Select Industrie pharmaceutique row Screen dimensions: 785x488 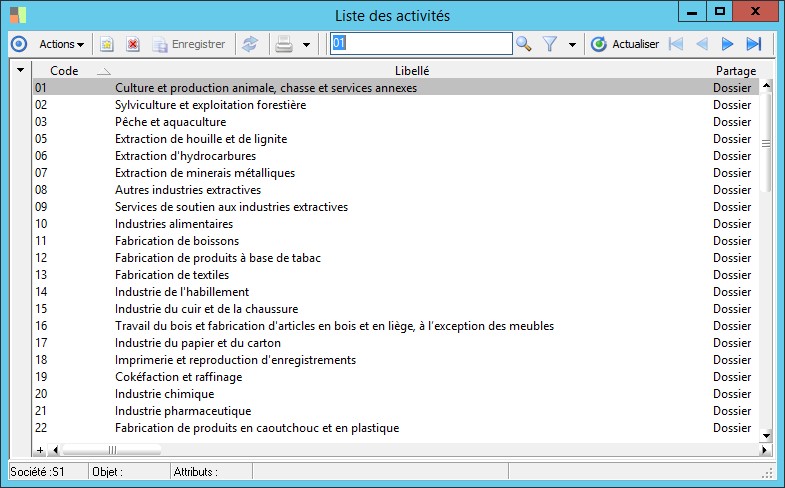[396, 411]
